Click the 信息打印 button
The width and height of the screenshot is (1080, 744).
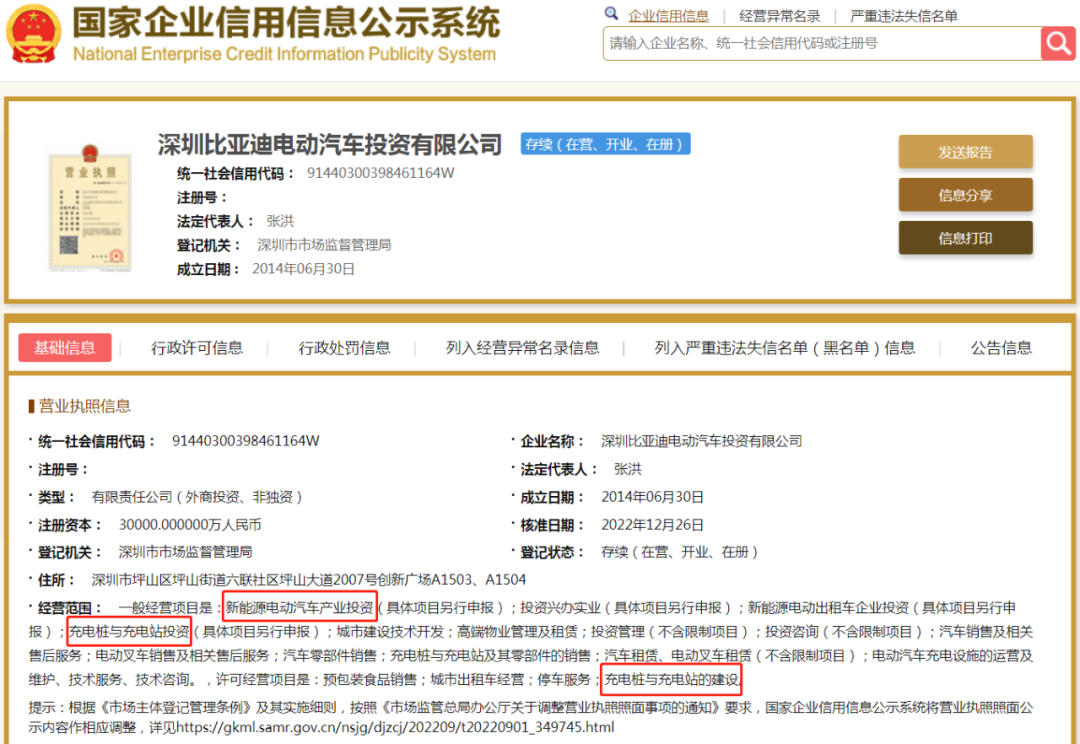click(x=965, y=239)
